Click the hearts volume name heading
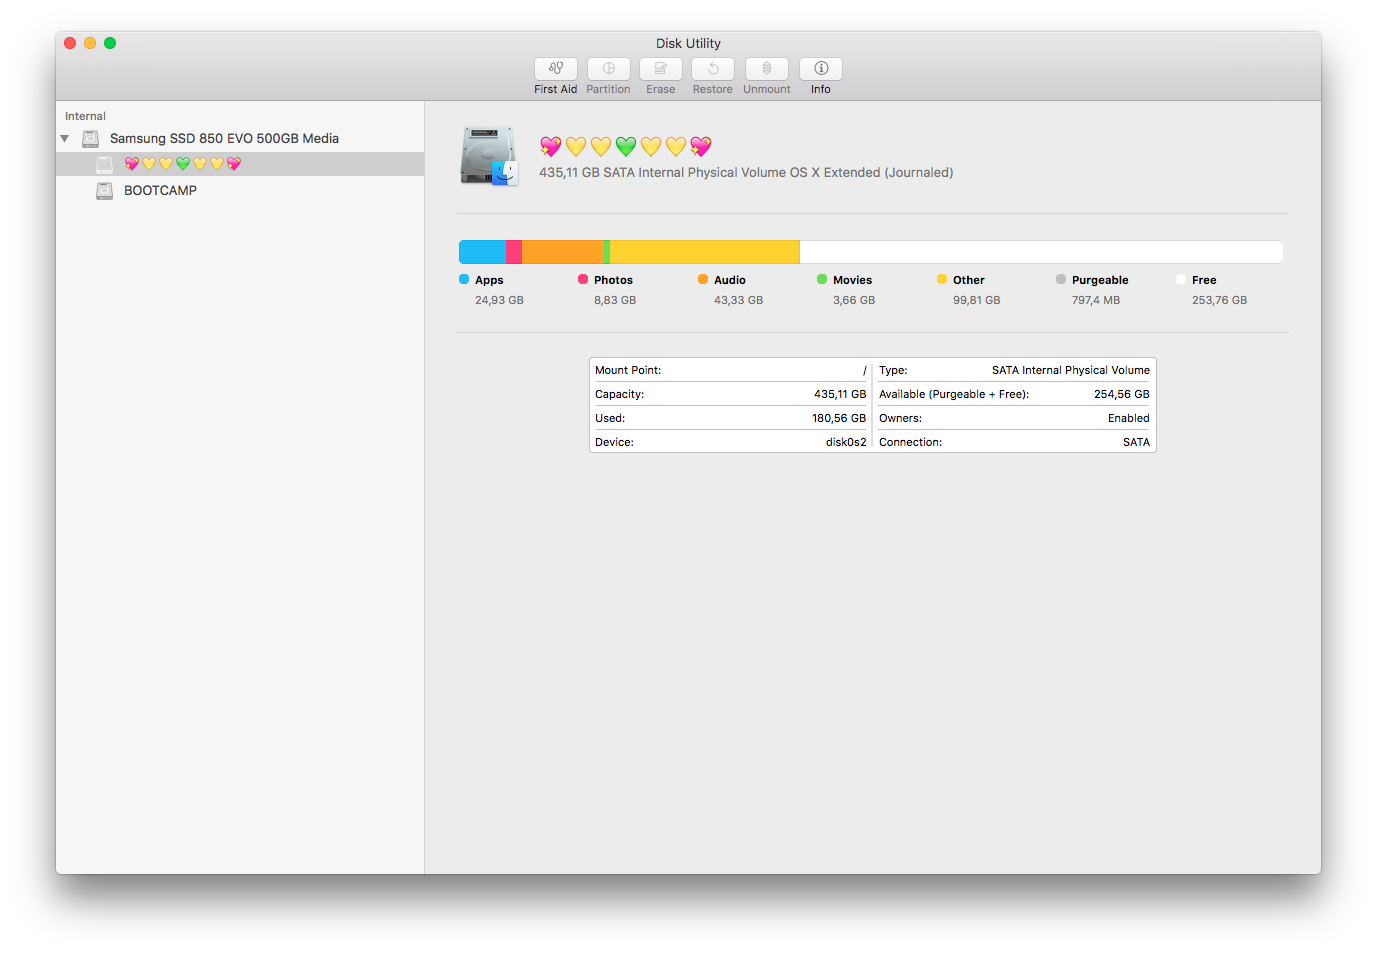Image resolution: width=1377 pixels, height=954 pixels. (x=625, y=147)
